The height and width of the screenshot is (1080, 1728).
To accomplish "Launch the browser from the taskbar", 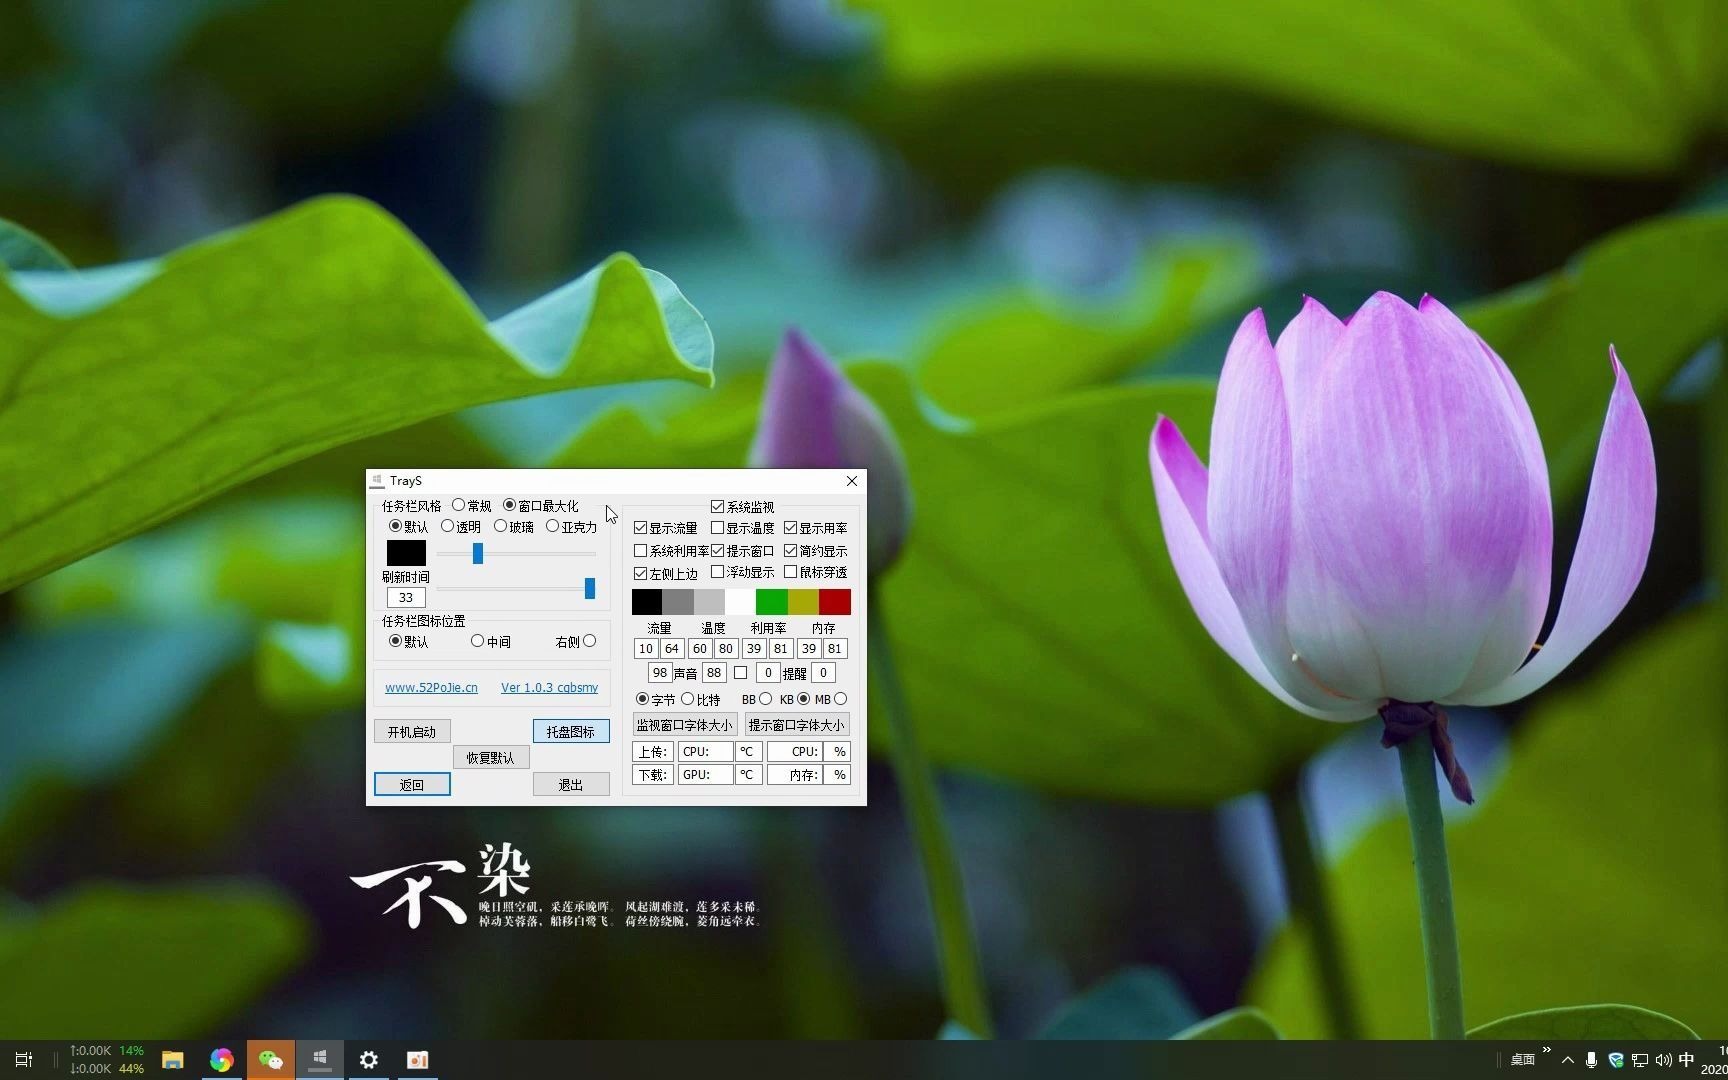I will pyautogui.click(x=221, y=1059).
